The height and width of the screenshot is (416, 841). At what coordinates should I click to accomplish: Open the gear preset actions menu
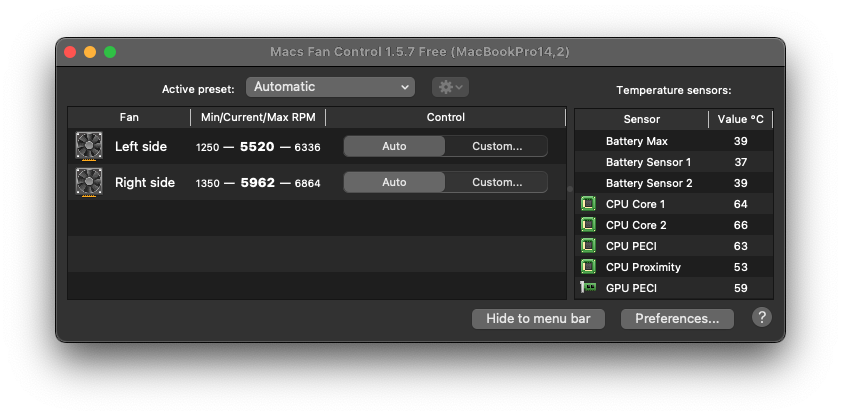[451, 87]
